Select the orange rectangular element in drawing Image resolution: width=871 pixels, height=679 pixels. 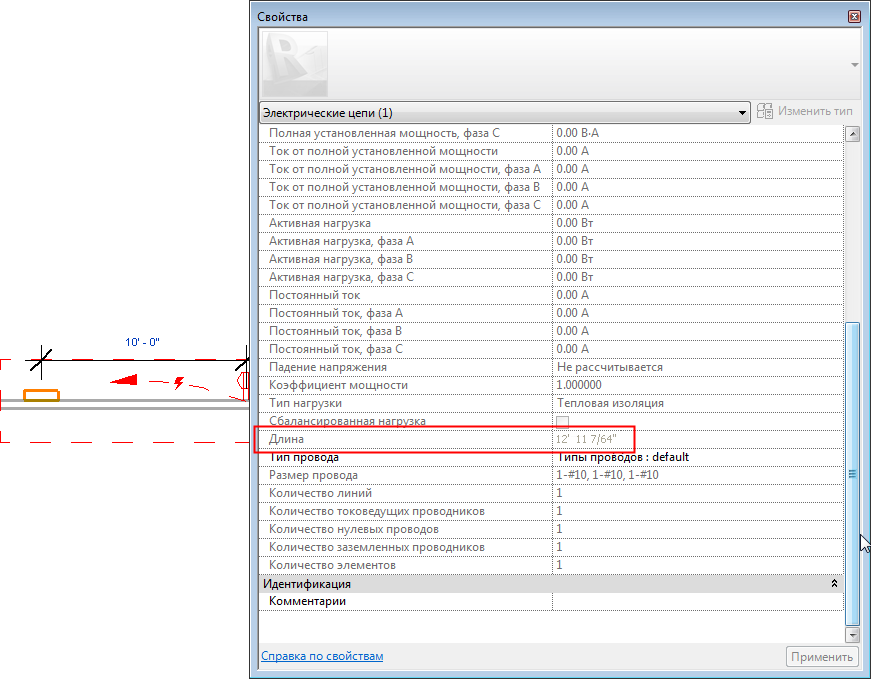click(x=41, y=395)
